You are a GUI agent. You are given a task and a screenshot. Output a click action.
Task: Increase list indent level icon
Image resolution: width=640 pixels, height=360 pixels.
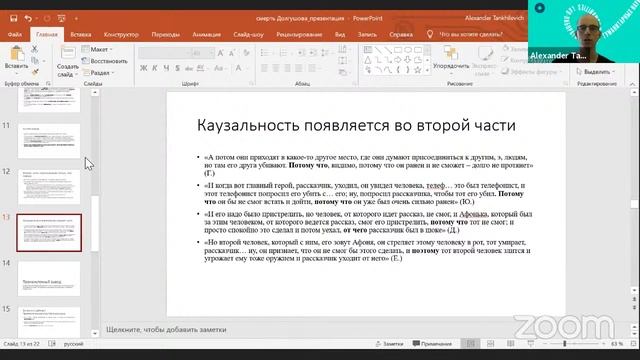pyautogui.click(x=313, y=53)
